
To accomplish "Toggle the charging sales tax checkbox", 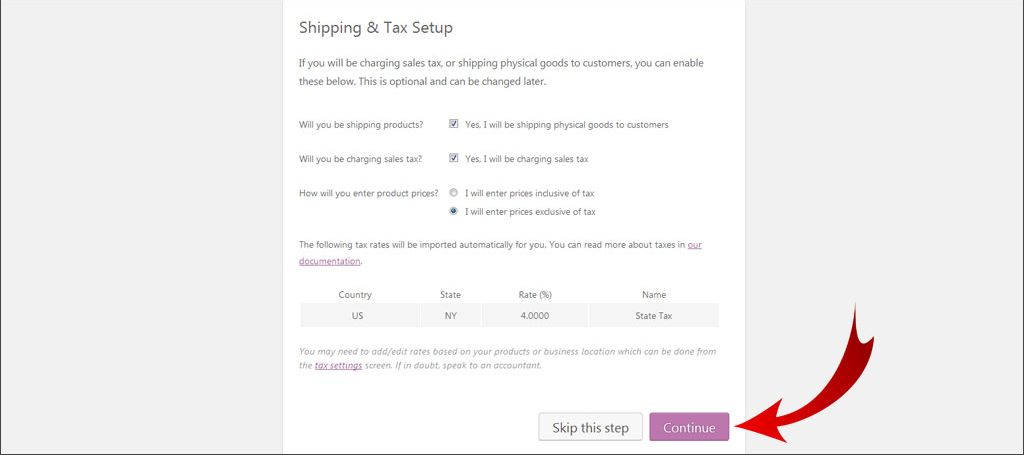I will pos(454,158).
